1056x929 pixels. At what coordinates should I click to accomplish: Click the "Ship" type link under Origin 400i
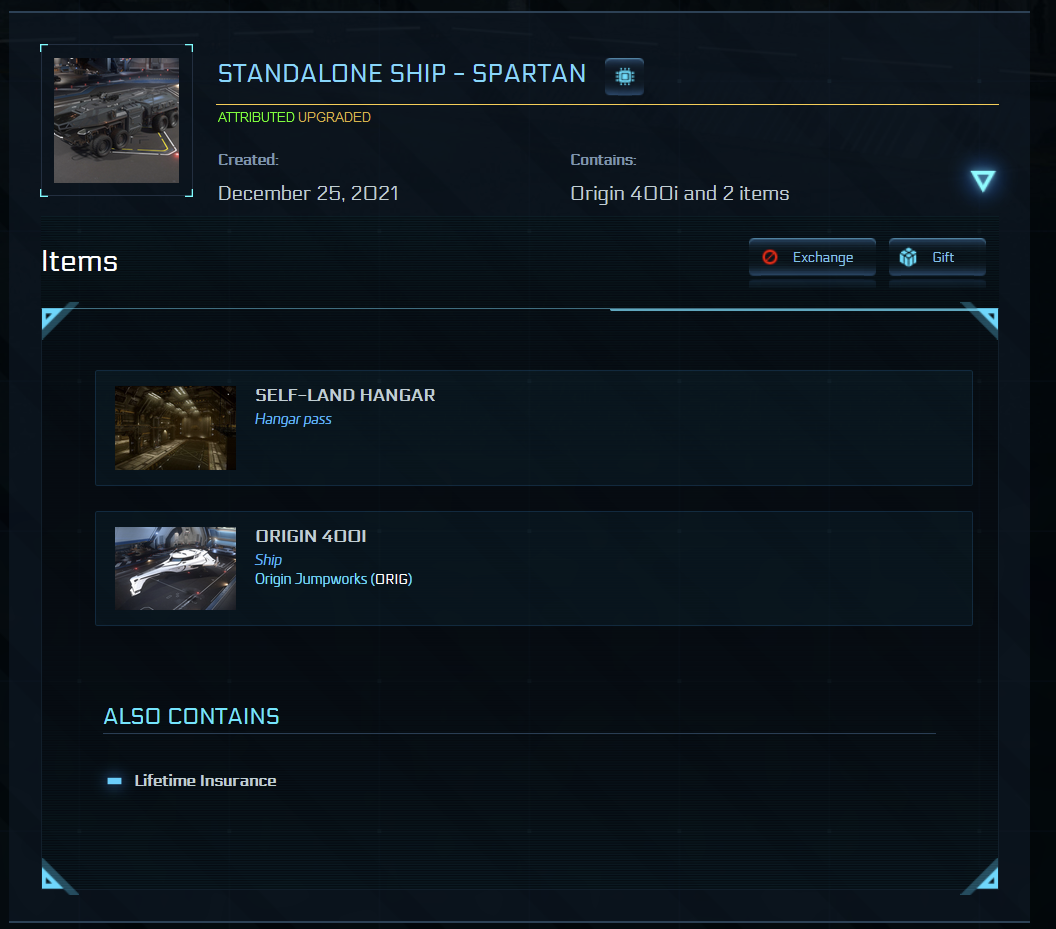[x=268, y=560]
